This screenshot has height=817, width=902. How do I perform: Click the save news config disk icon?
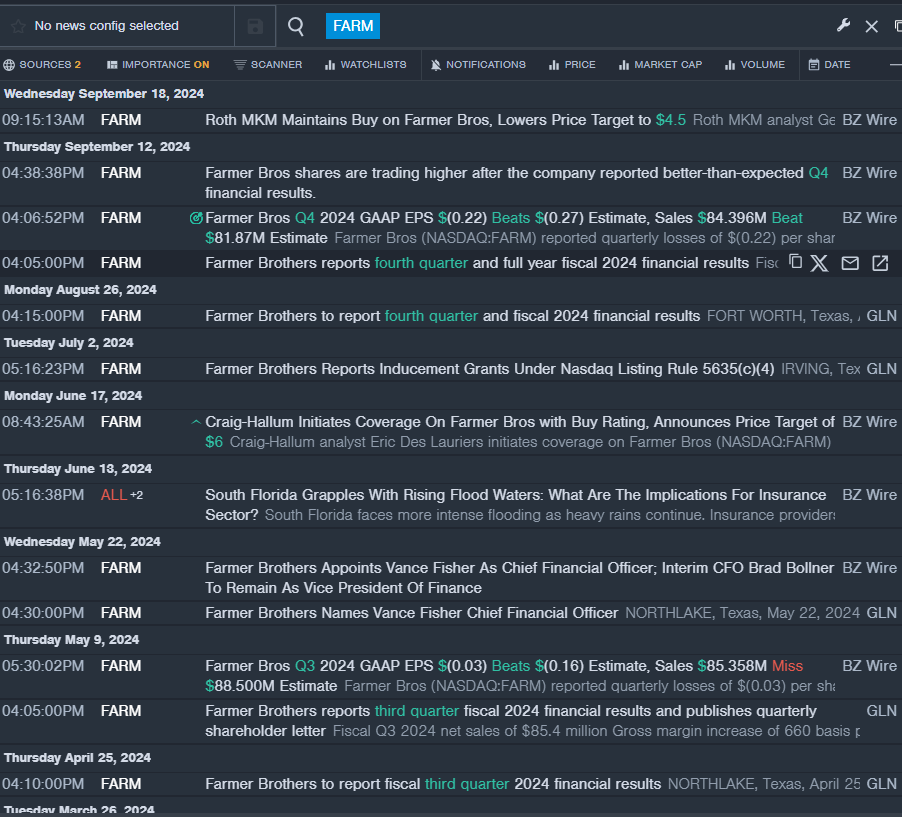click(x=255, y=26)
